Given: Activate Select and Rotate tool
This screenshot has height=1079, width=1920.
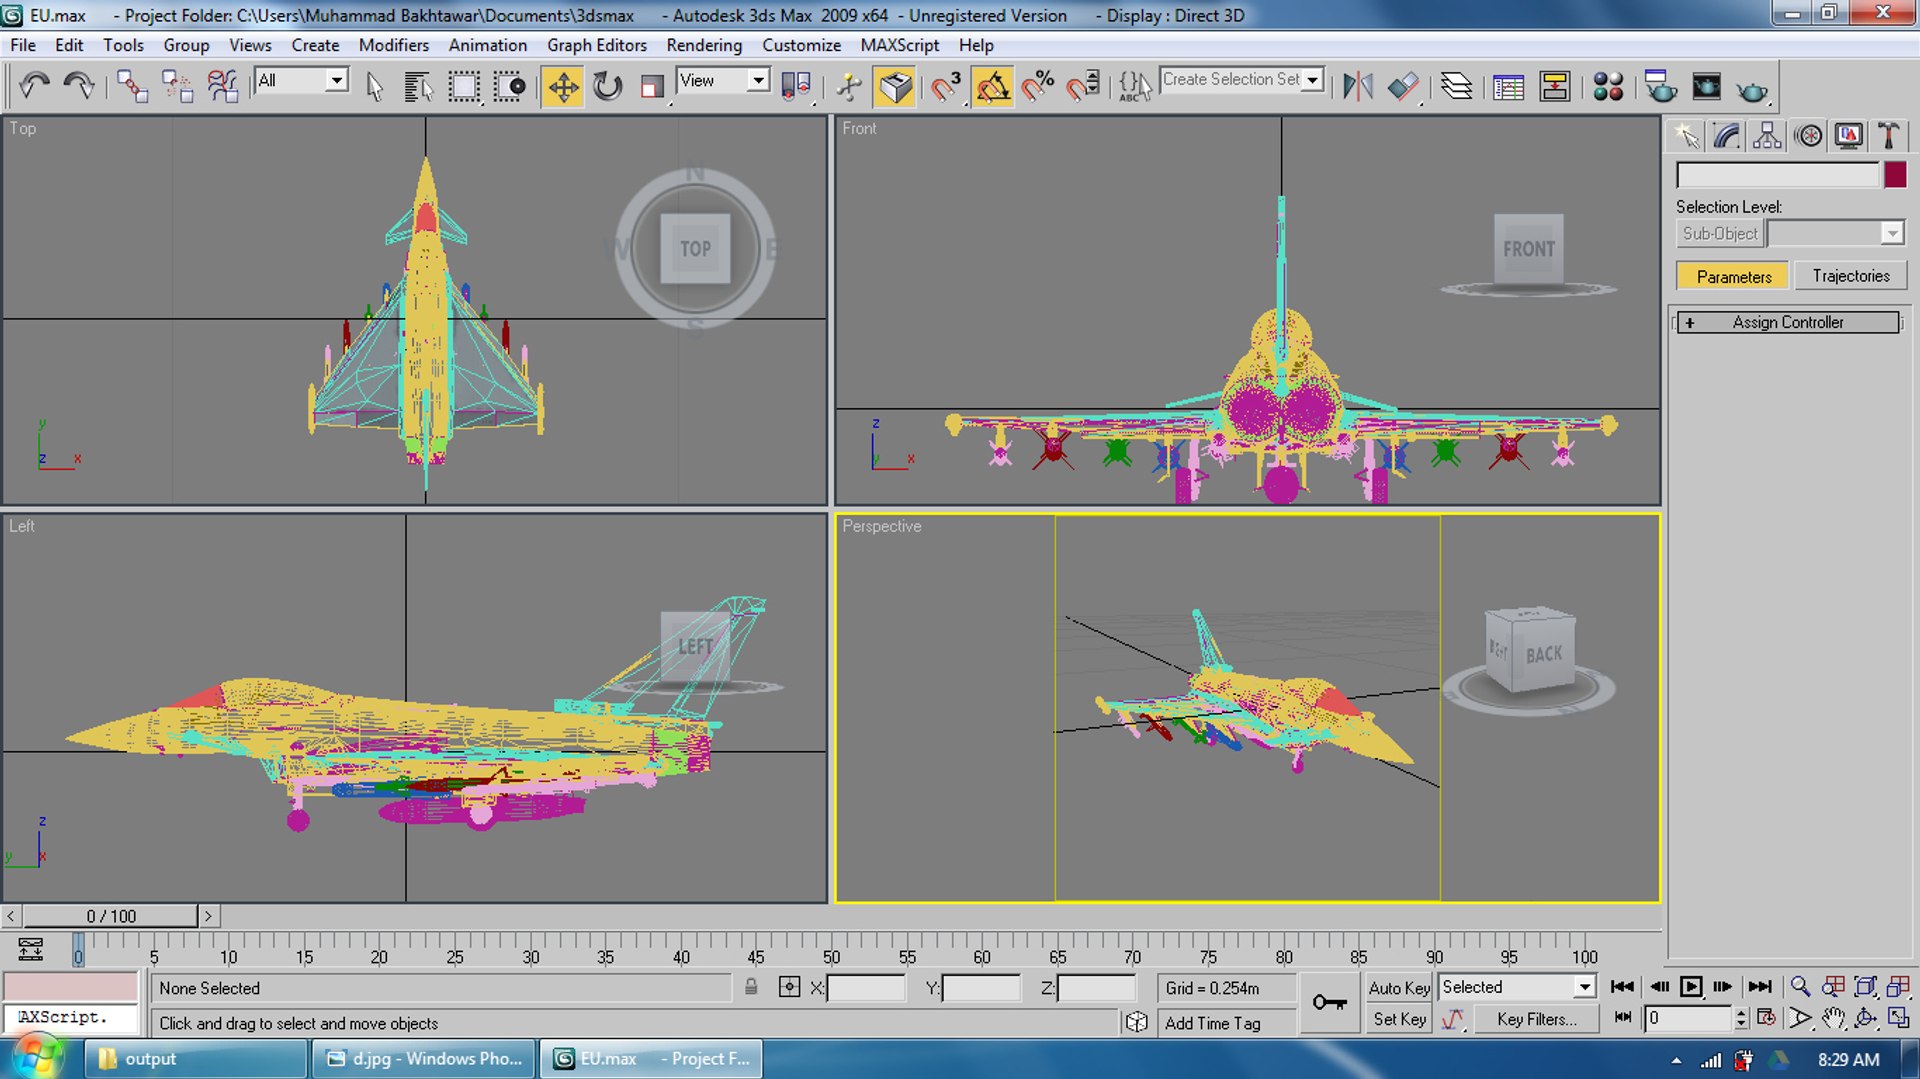Looking at the screenshot, I should pos(607,86).
